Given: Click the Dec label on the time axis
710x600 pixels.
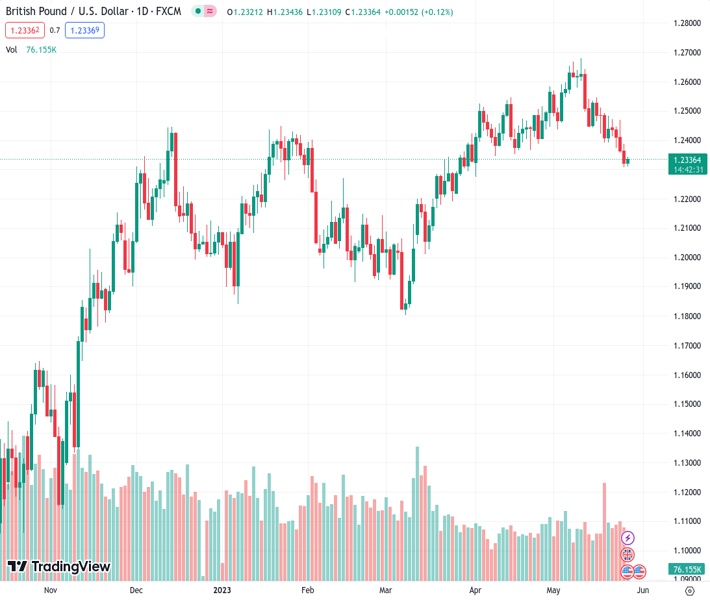Looking at the screenshot, I should pyautogui.click(x=136, y=591).
